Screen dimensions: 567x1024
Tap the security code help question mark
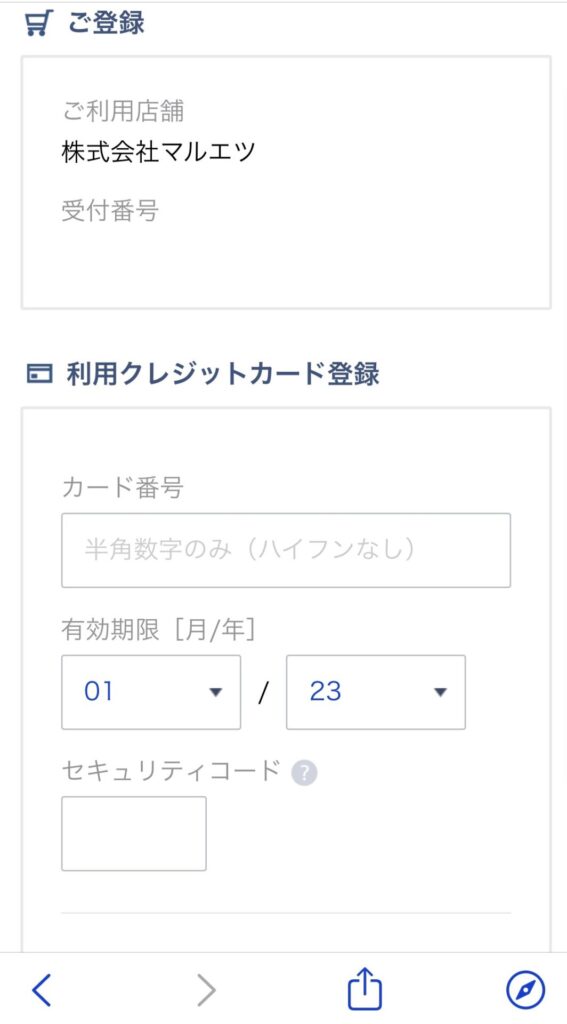(304, 774)
